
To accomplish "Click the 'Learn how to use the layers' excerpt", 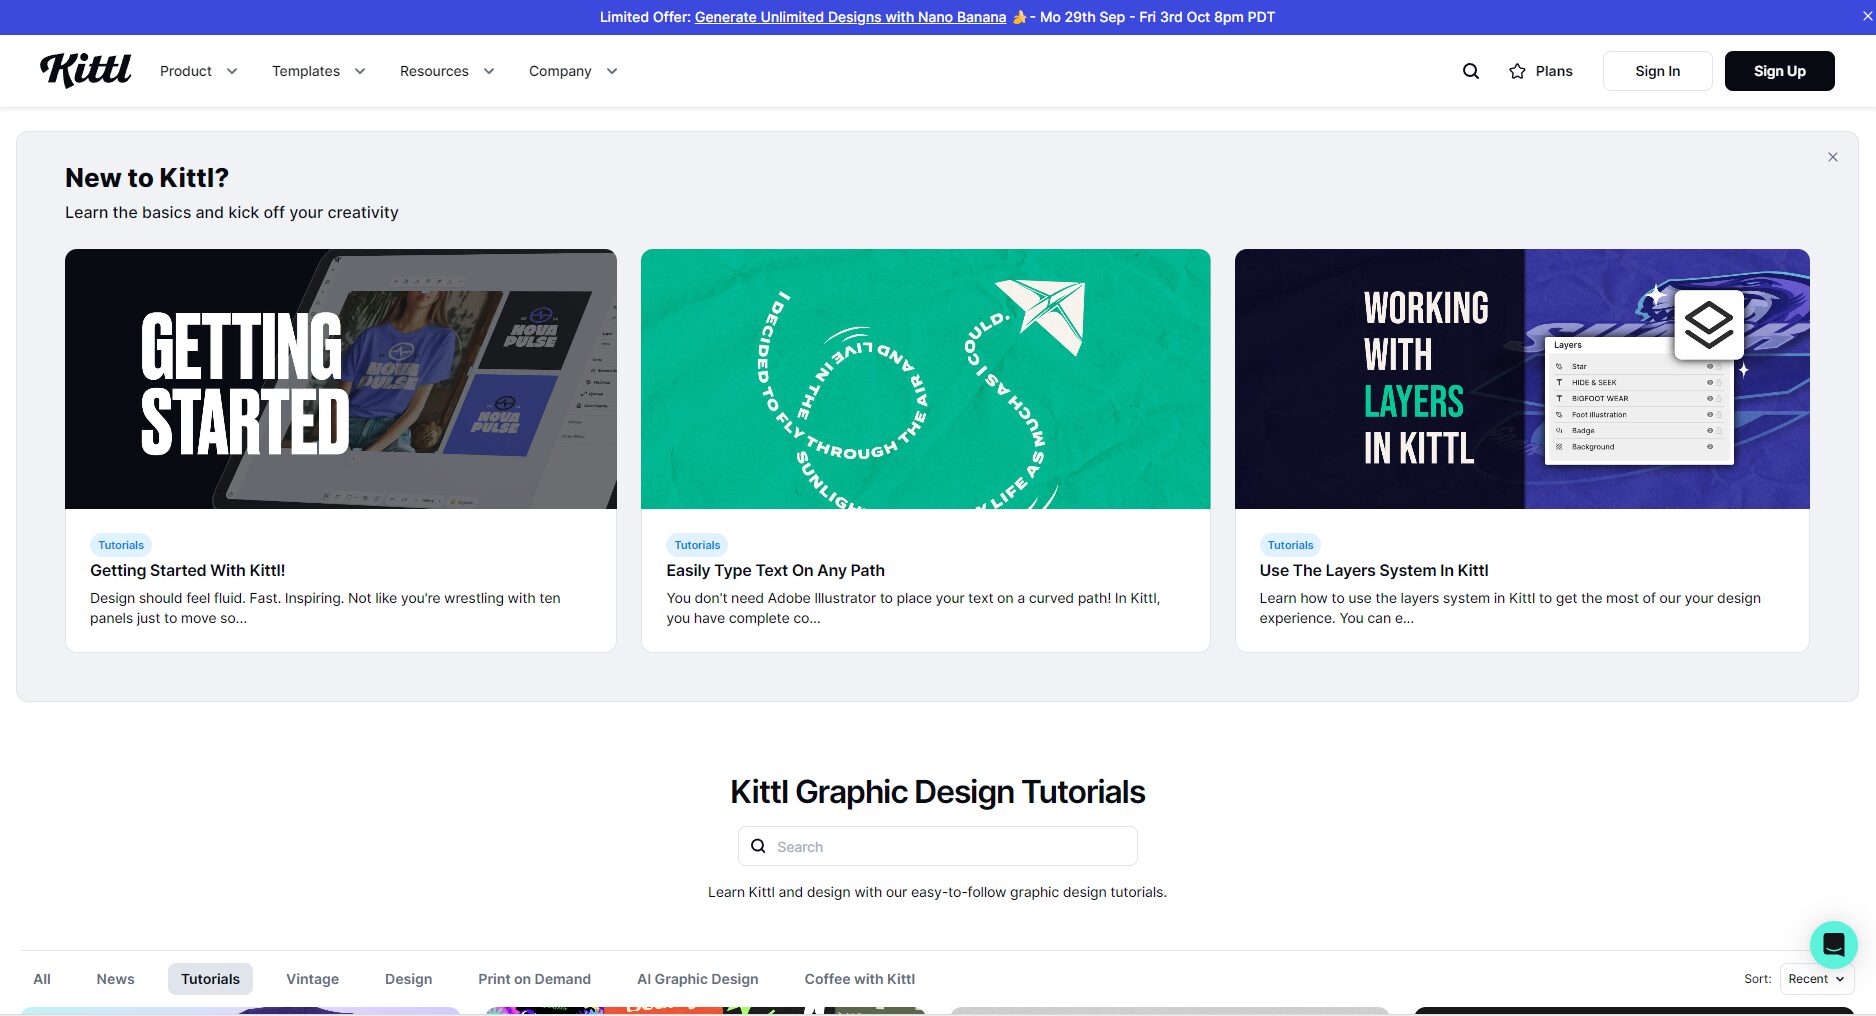I will (1510, 608).
